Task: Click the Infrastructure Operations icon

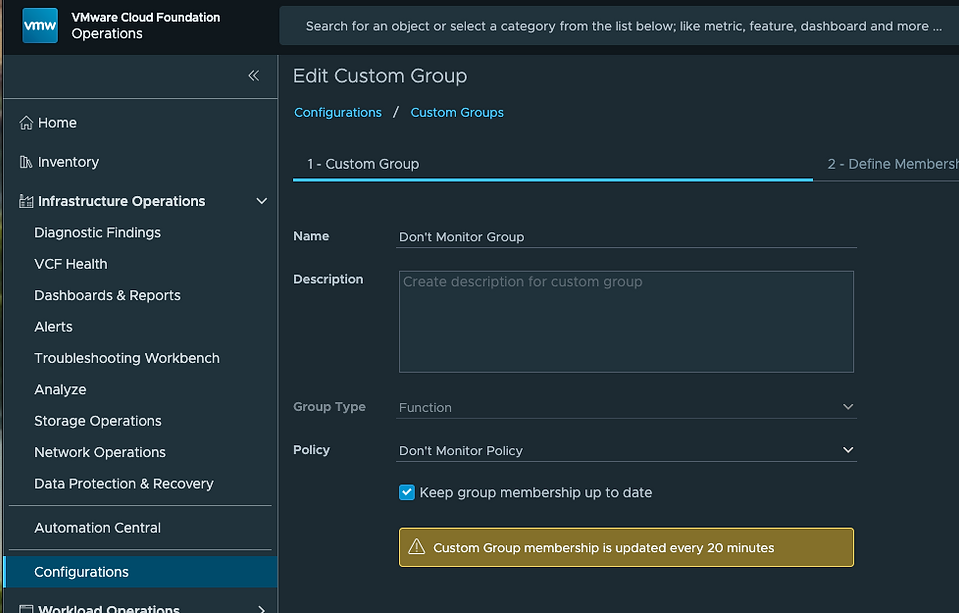Action: click(26, 201)
